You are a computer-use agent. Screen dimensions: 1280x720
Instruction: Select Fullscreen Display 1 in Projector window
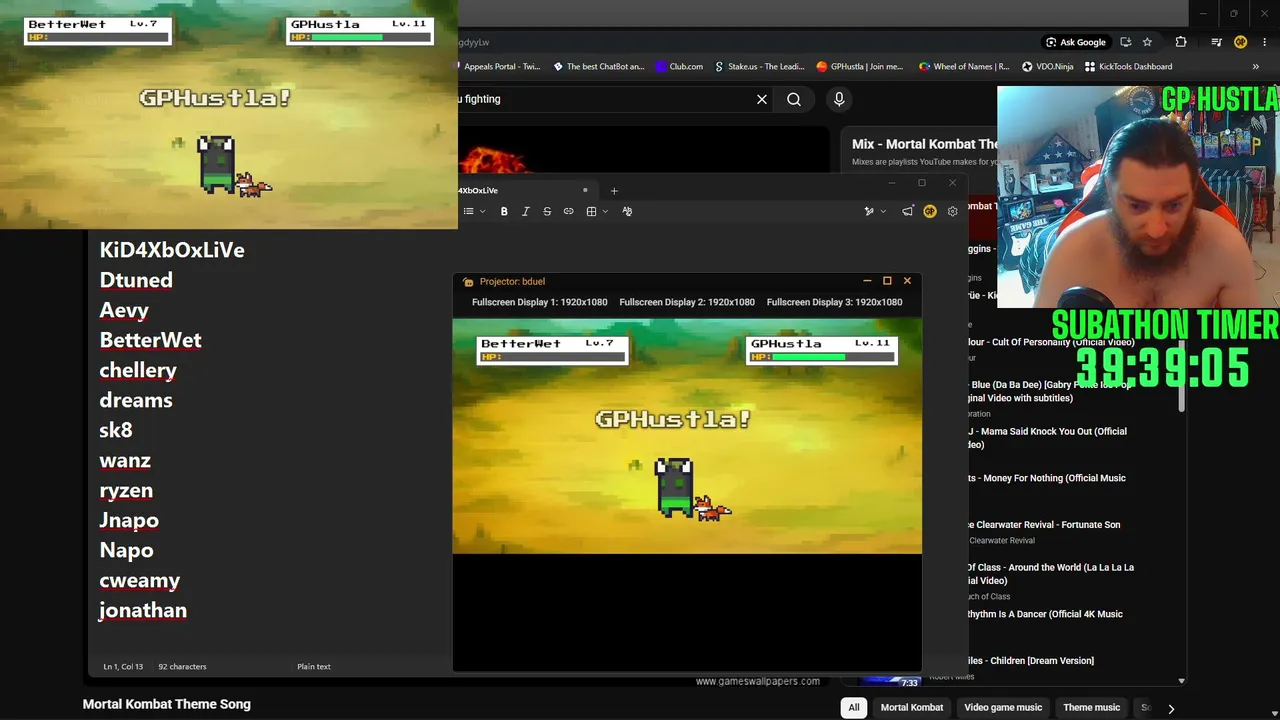click(539, 302)
